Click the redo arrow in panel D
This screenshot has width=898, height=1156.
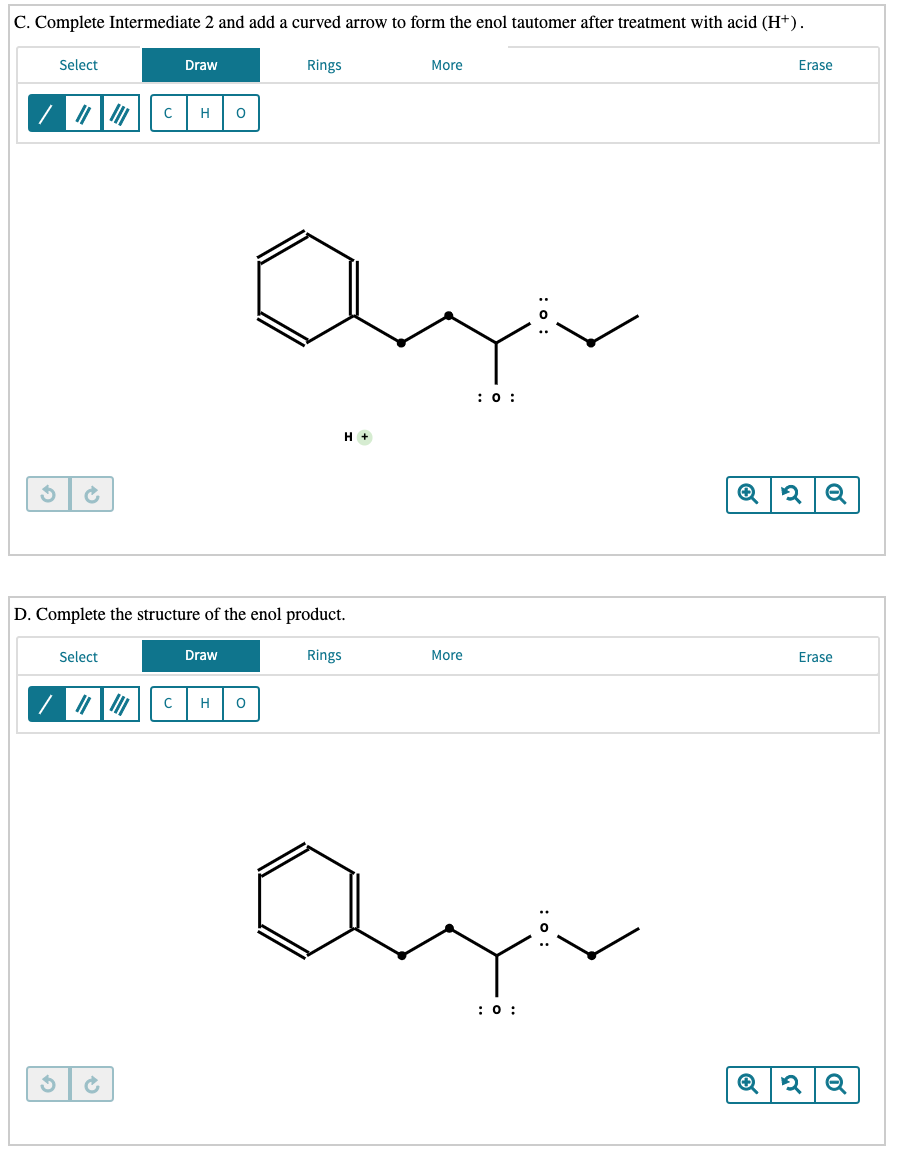click(x=91, y=1084)
